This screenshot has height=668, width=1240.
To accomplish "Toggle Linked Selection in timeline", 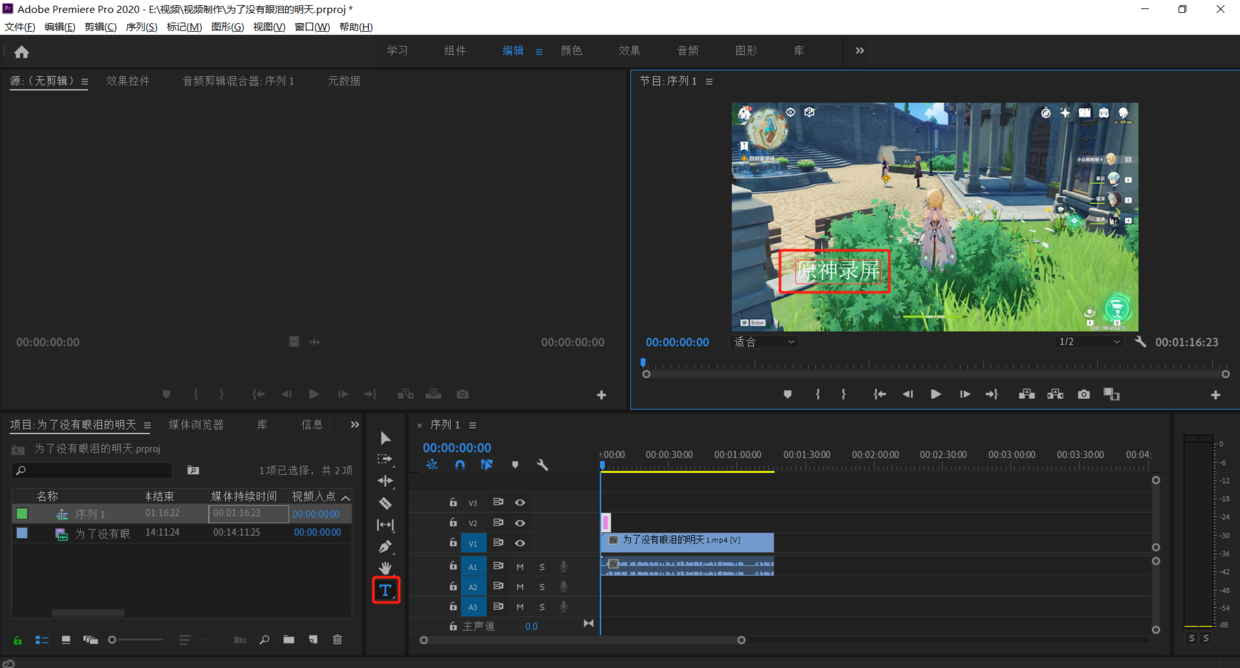I will pos(487,465).
